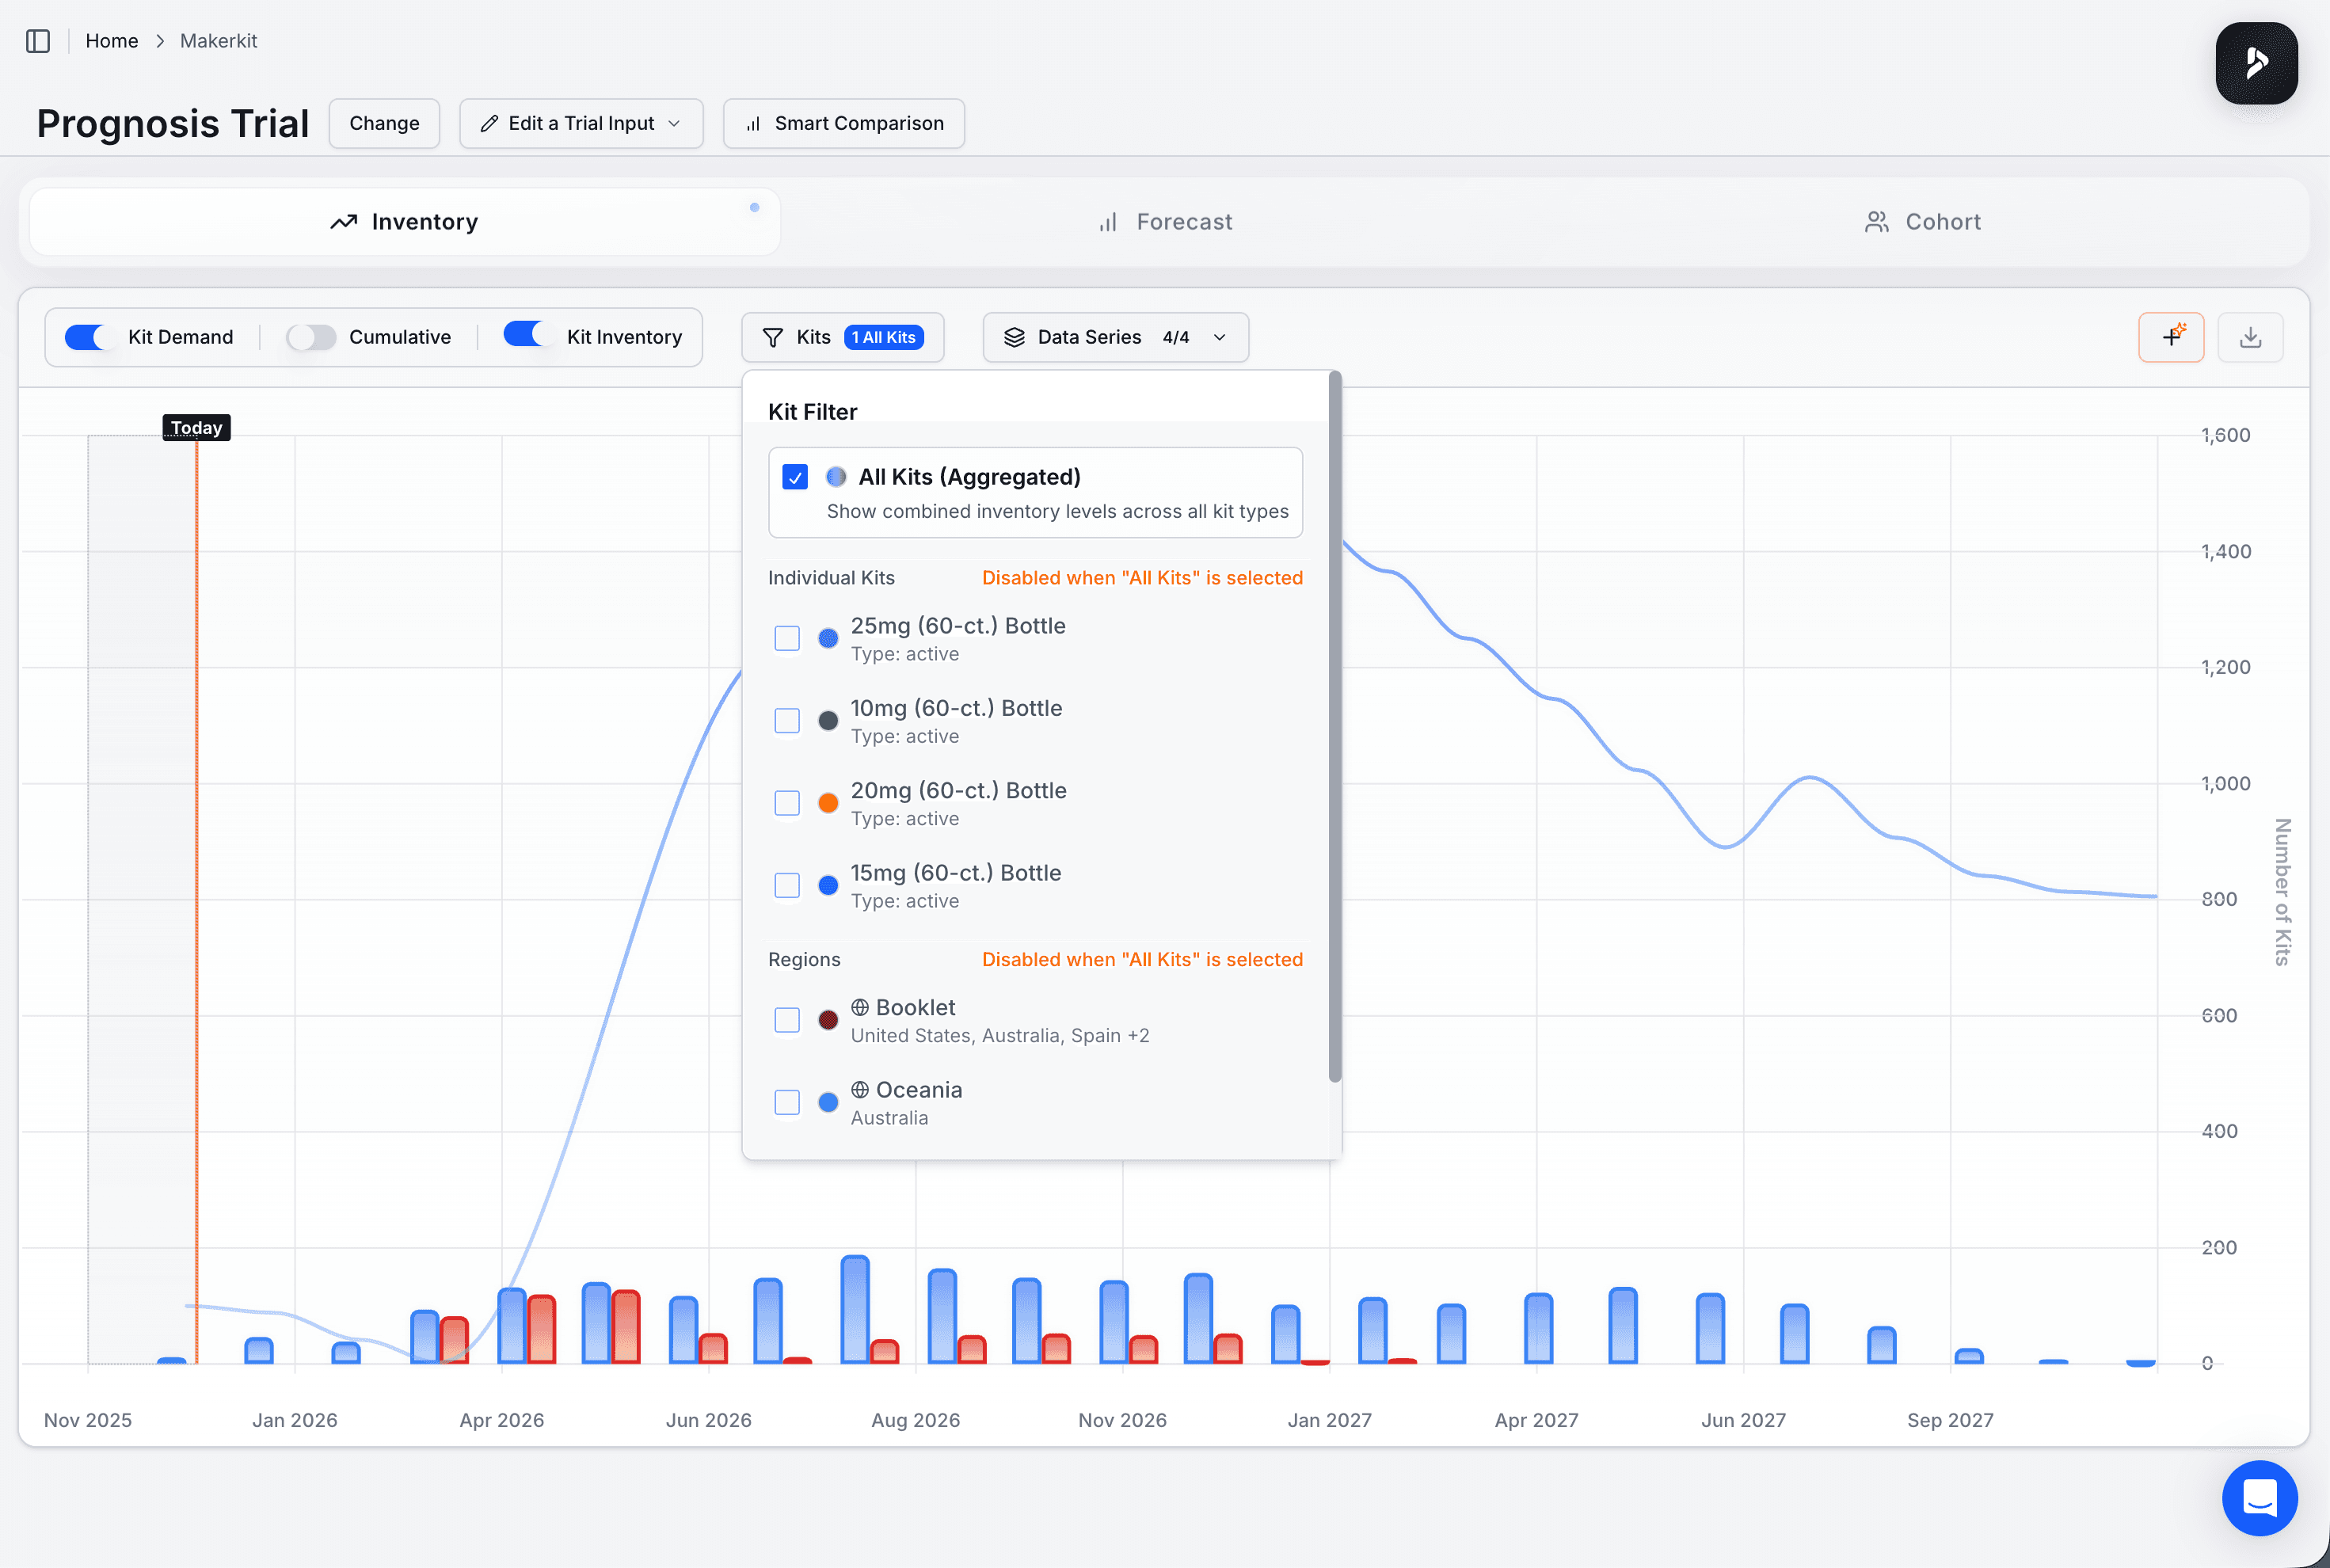The width and height of the screenshot is (2330, 1568).
Task: Turn off the Kit Demand toggle
Action: pos(90,337)
